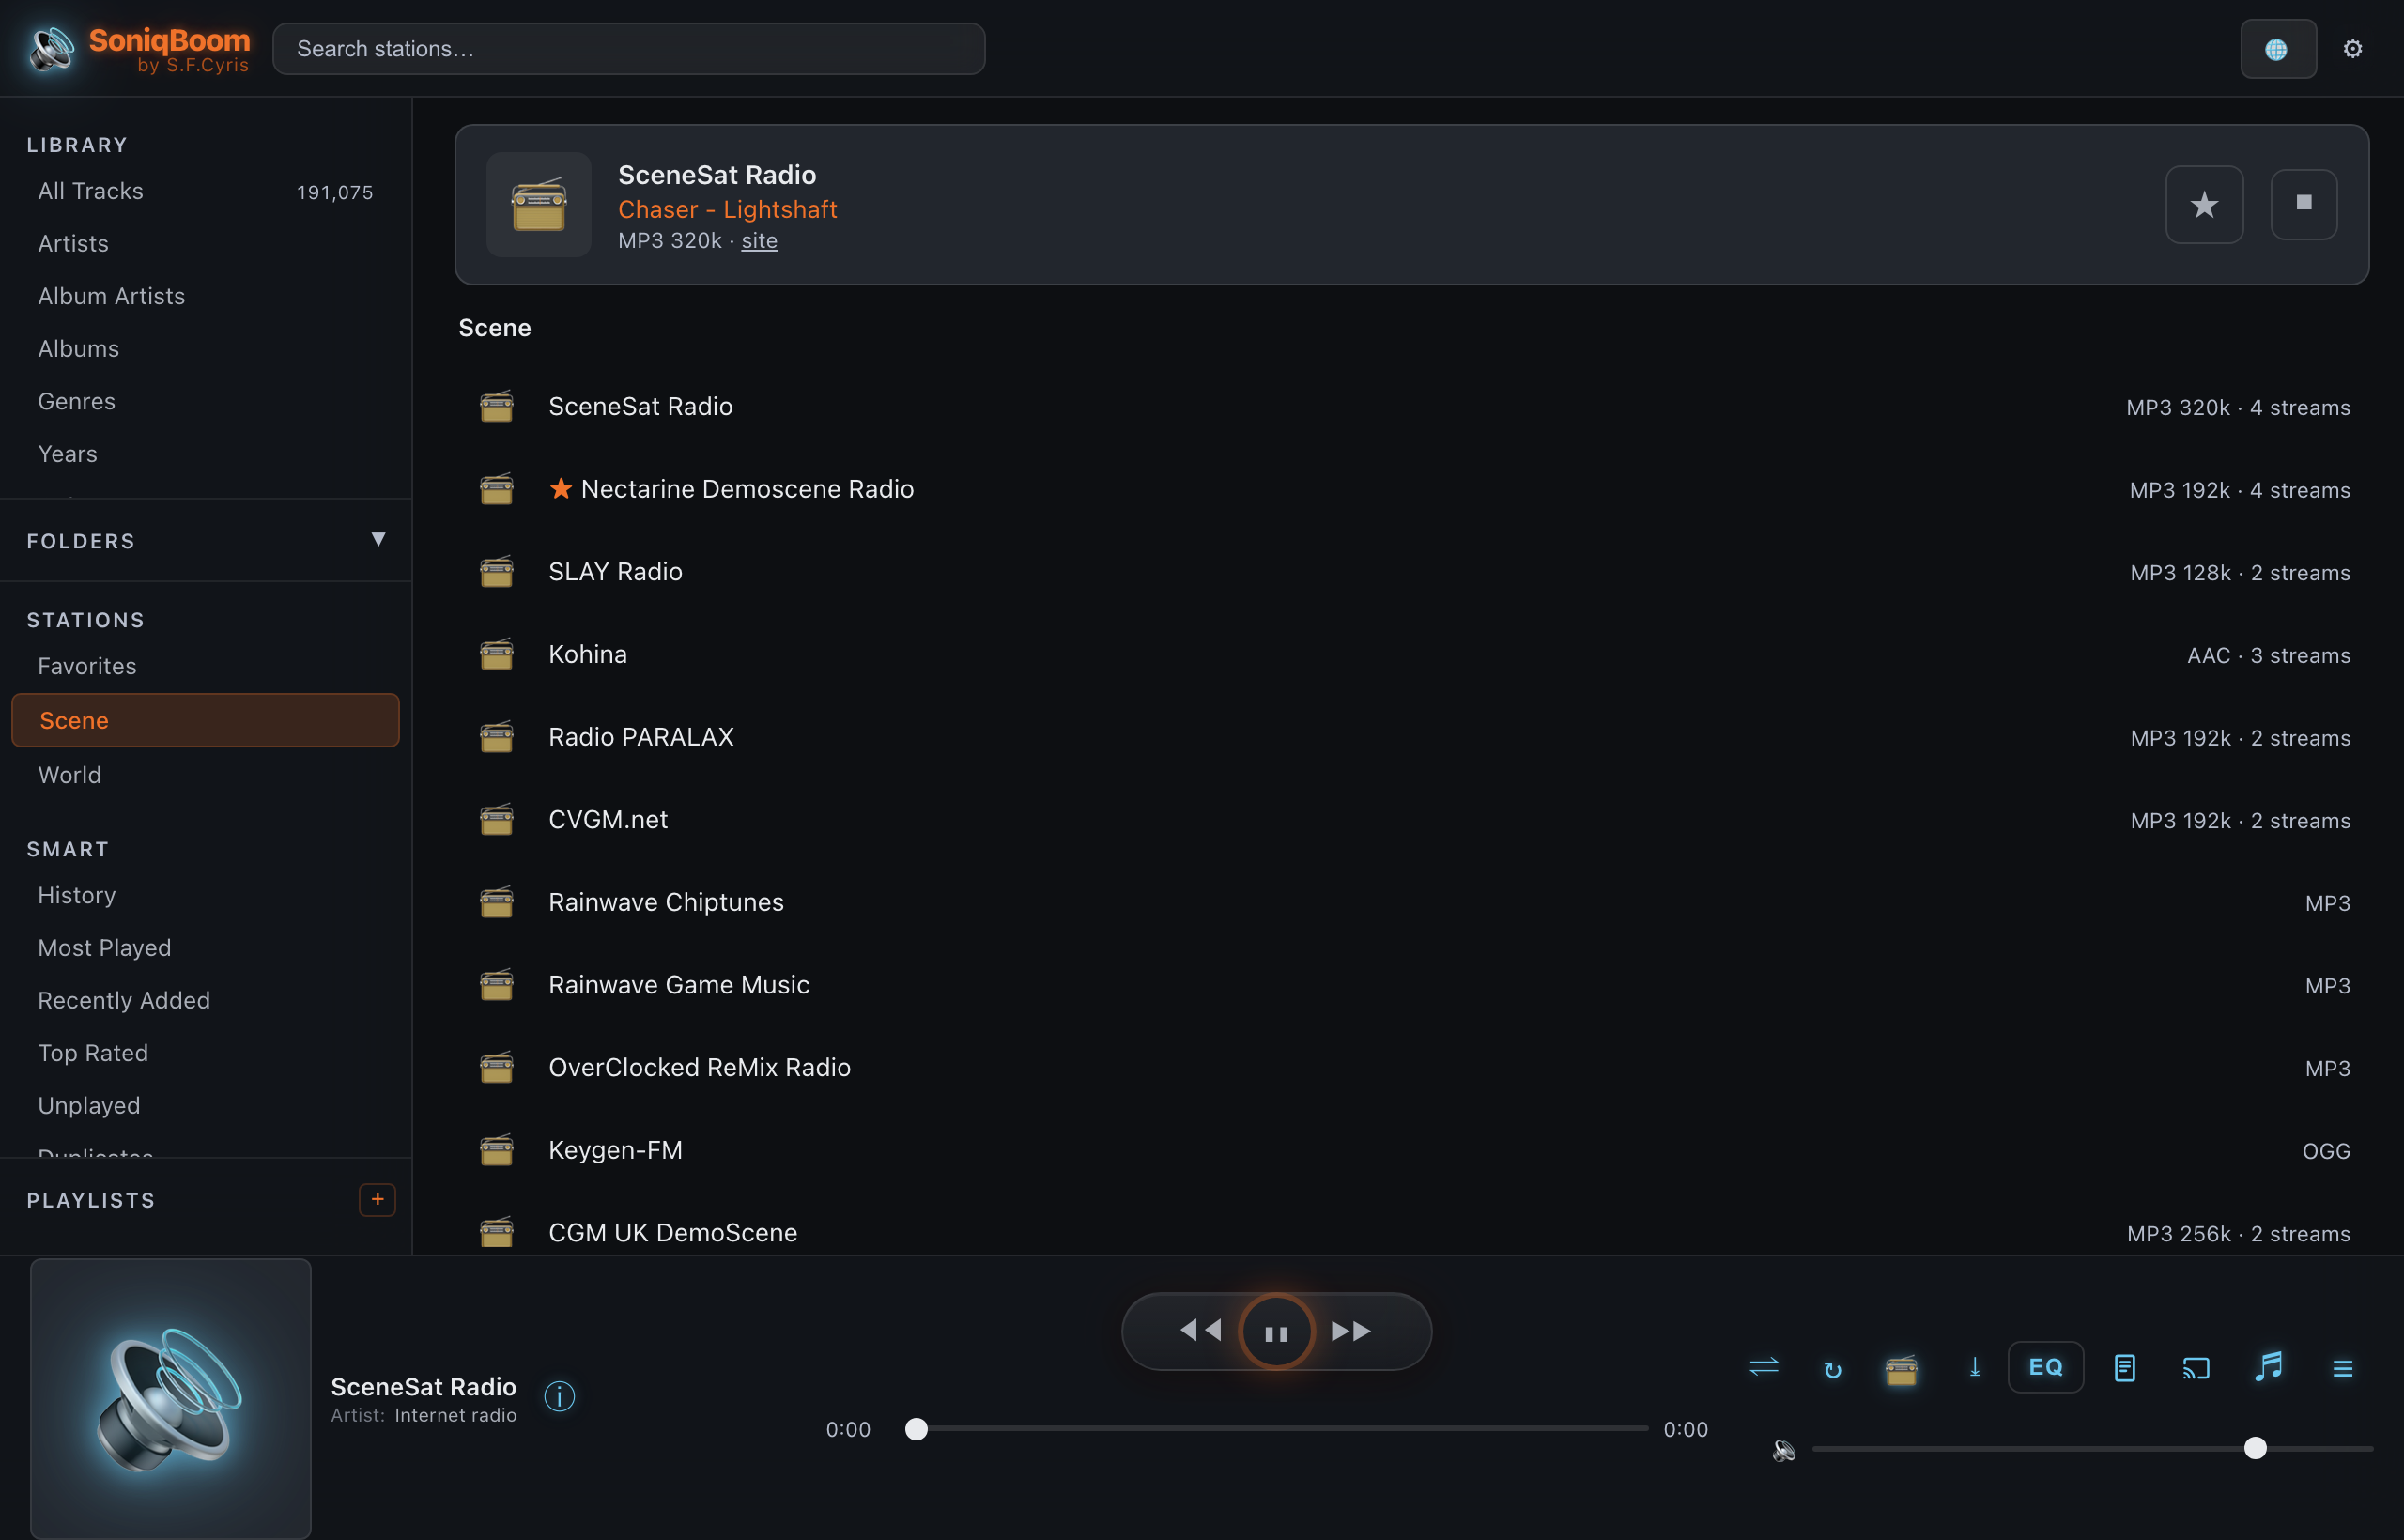2404x1540 pixels.
Task: Select the World stations category
Action: 205,775
